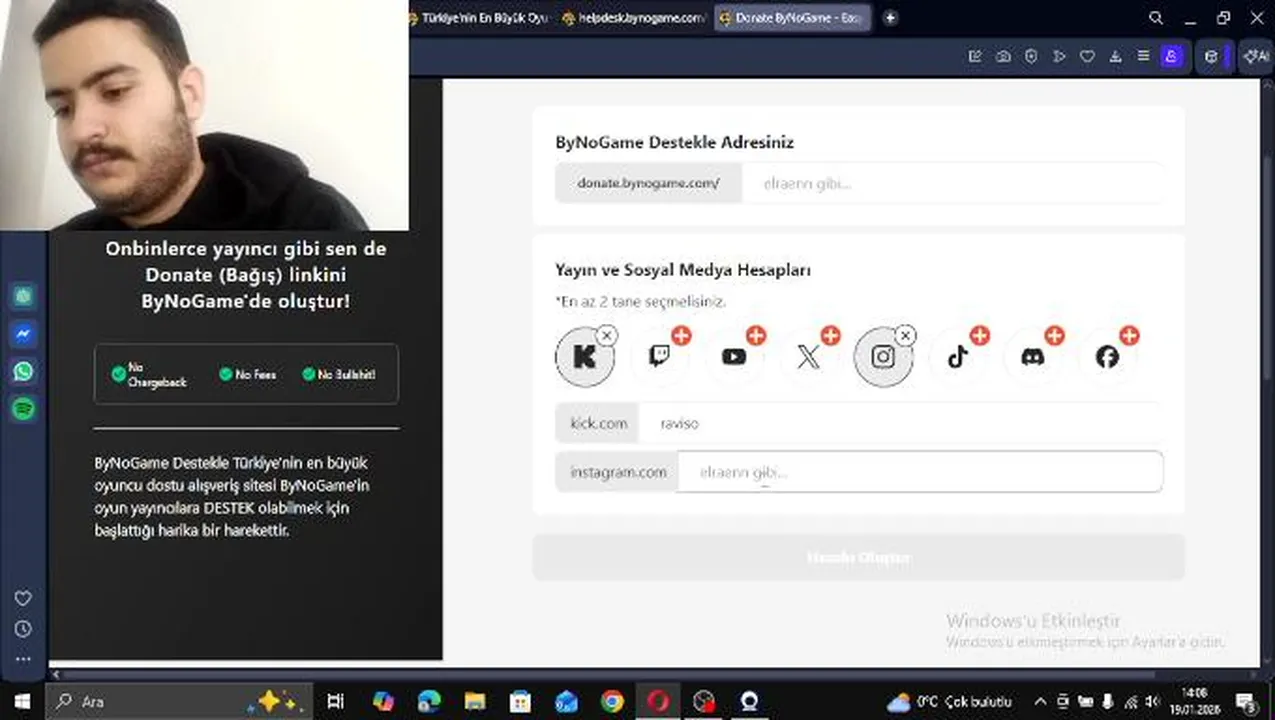
Task: Select the Facebook platform icon
Action: tap(1107, 357)
